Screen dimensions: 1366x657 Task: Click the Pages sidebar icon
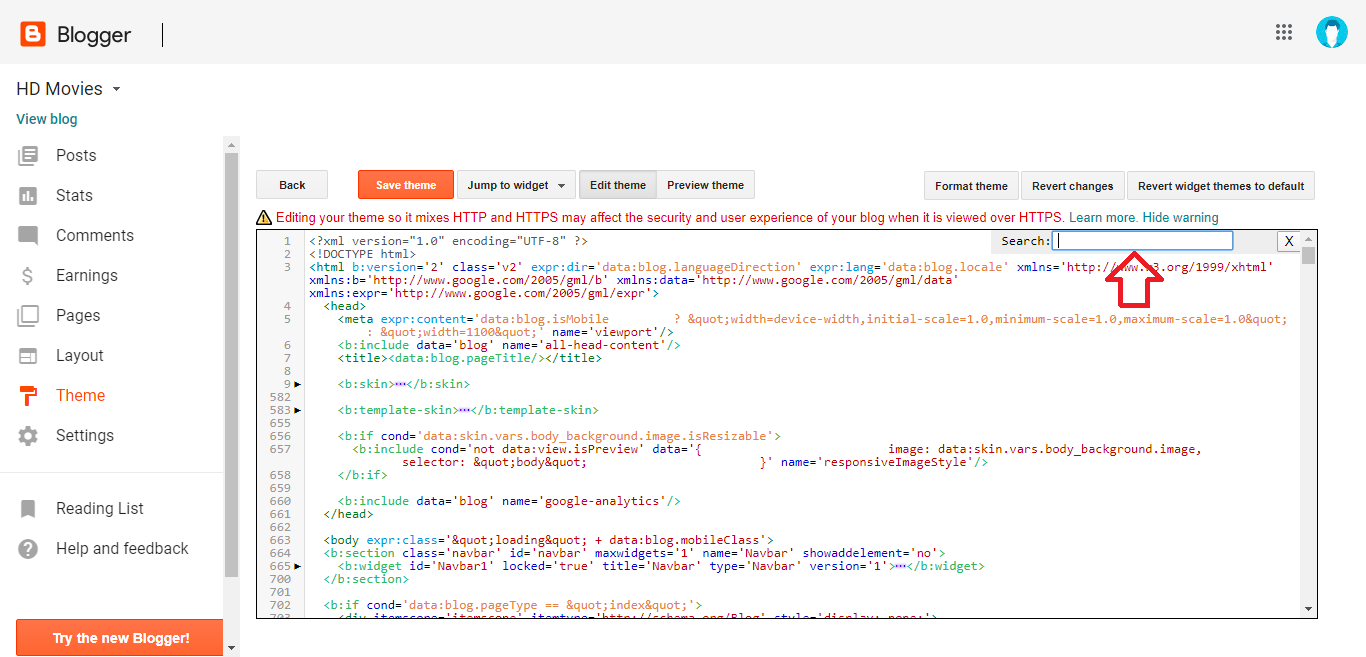[28, 316]
